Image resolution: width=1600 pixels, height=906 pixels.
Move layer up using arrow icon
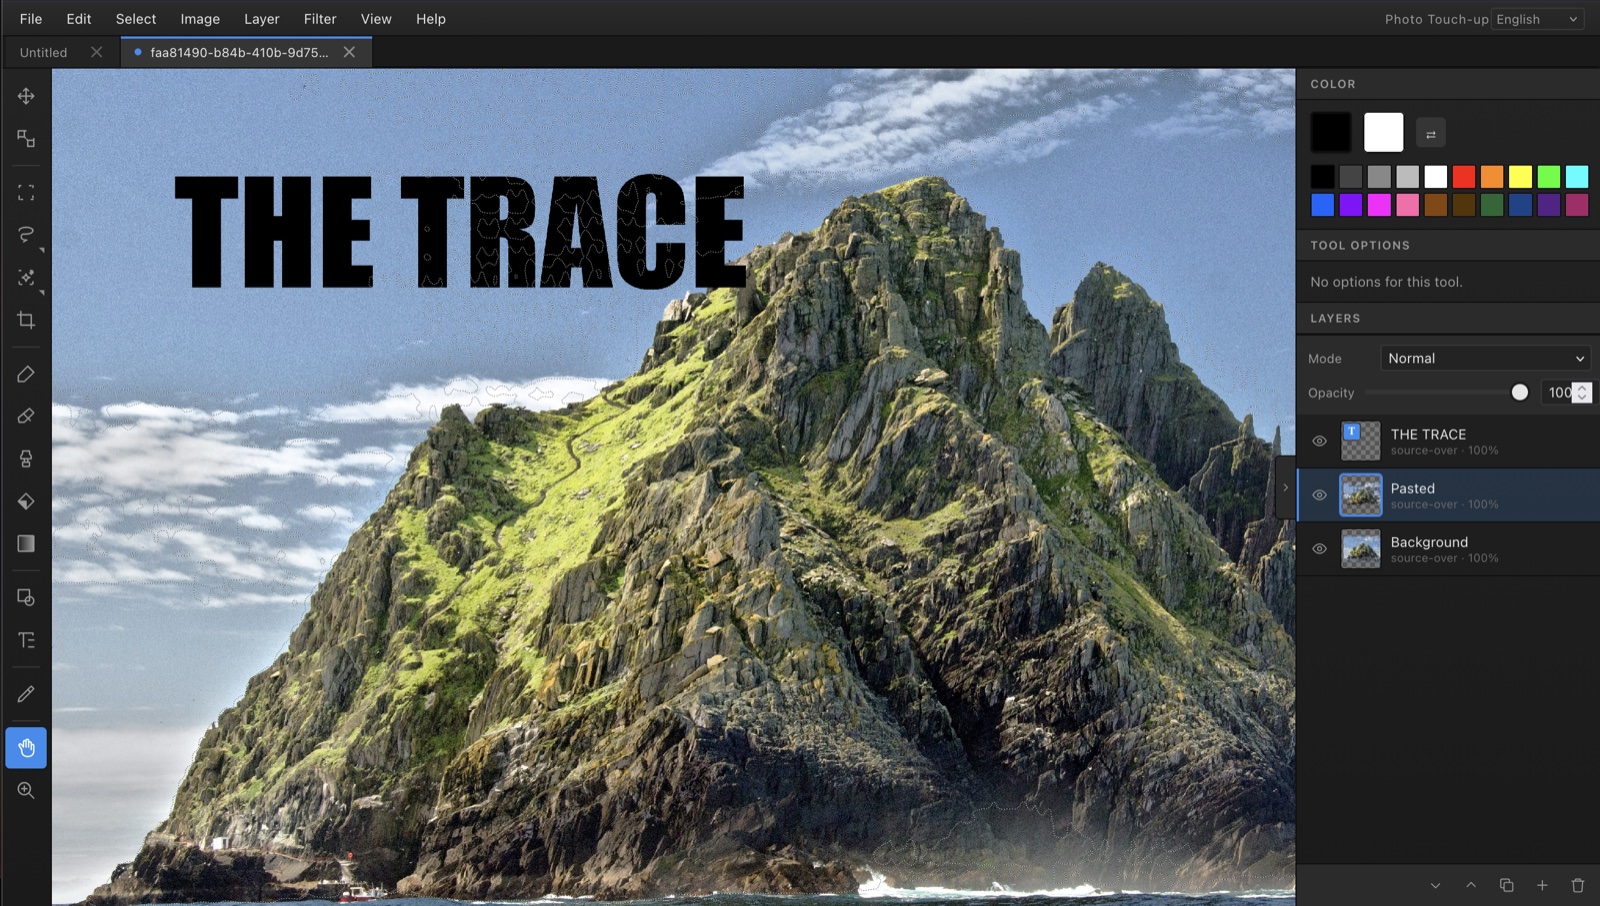coord(1471,885)
